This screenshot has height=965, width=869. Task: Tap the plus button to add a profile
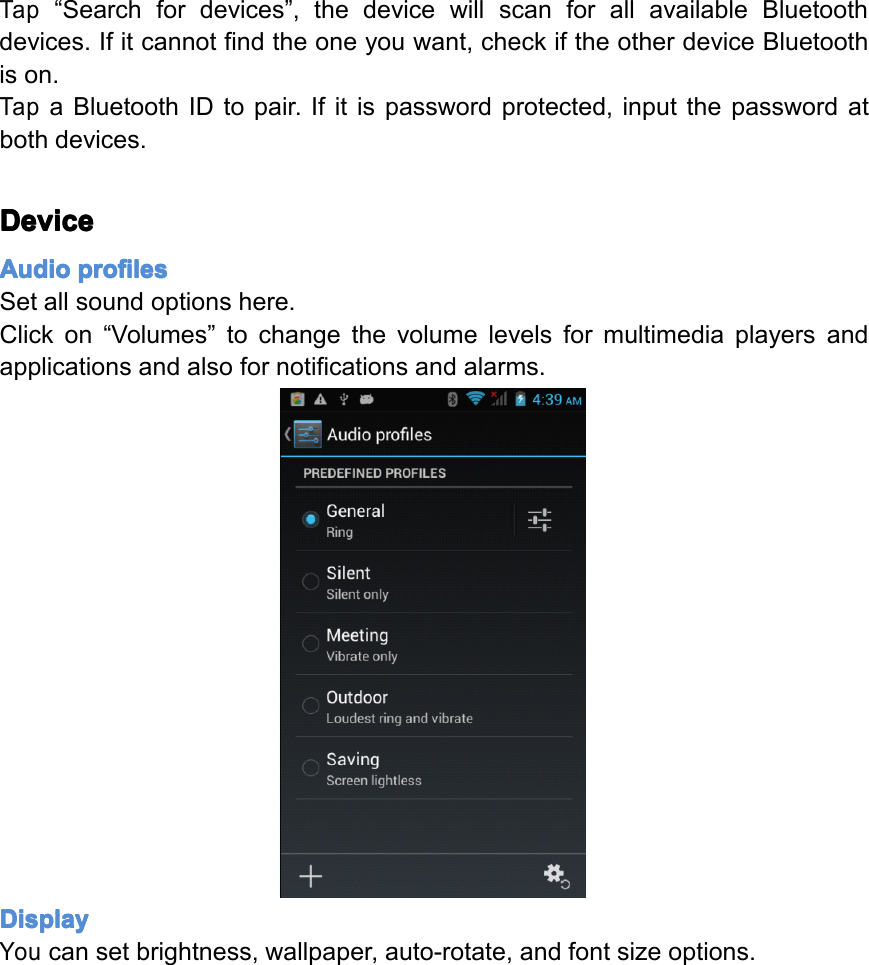(310, 875)
